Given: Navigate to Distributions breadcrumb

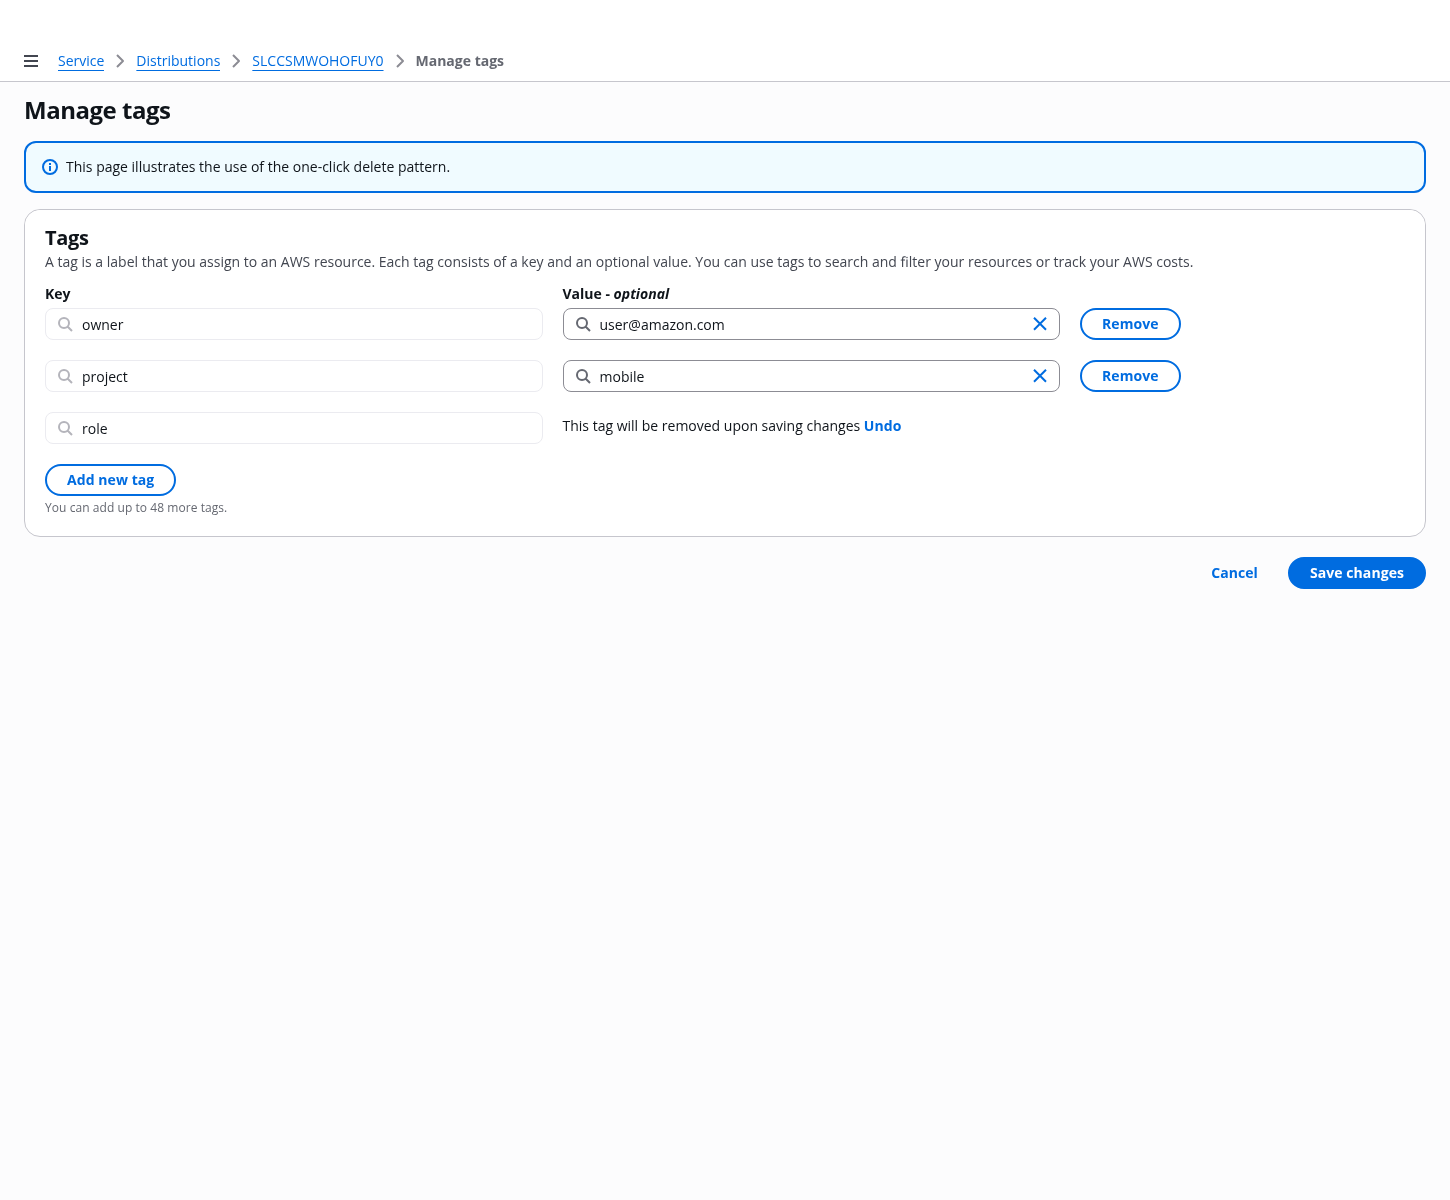Looking at the screenshot, I should (x=178, y=61).
